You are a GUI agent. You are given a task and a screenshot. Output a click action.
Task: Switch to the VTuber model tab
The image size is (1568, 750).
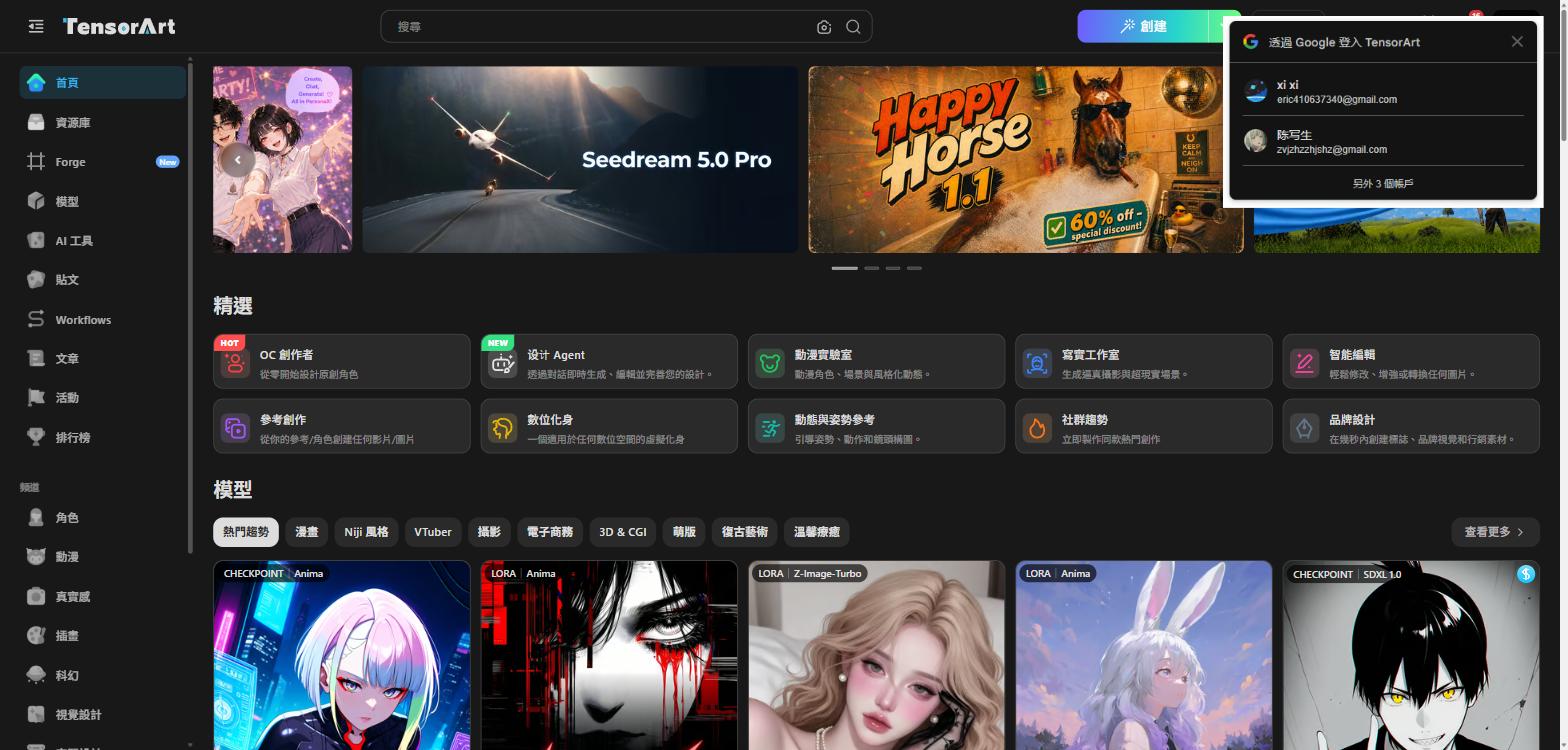coord(433,532)
